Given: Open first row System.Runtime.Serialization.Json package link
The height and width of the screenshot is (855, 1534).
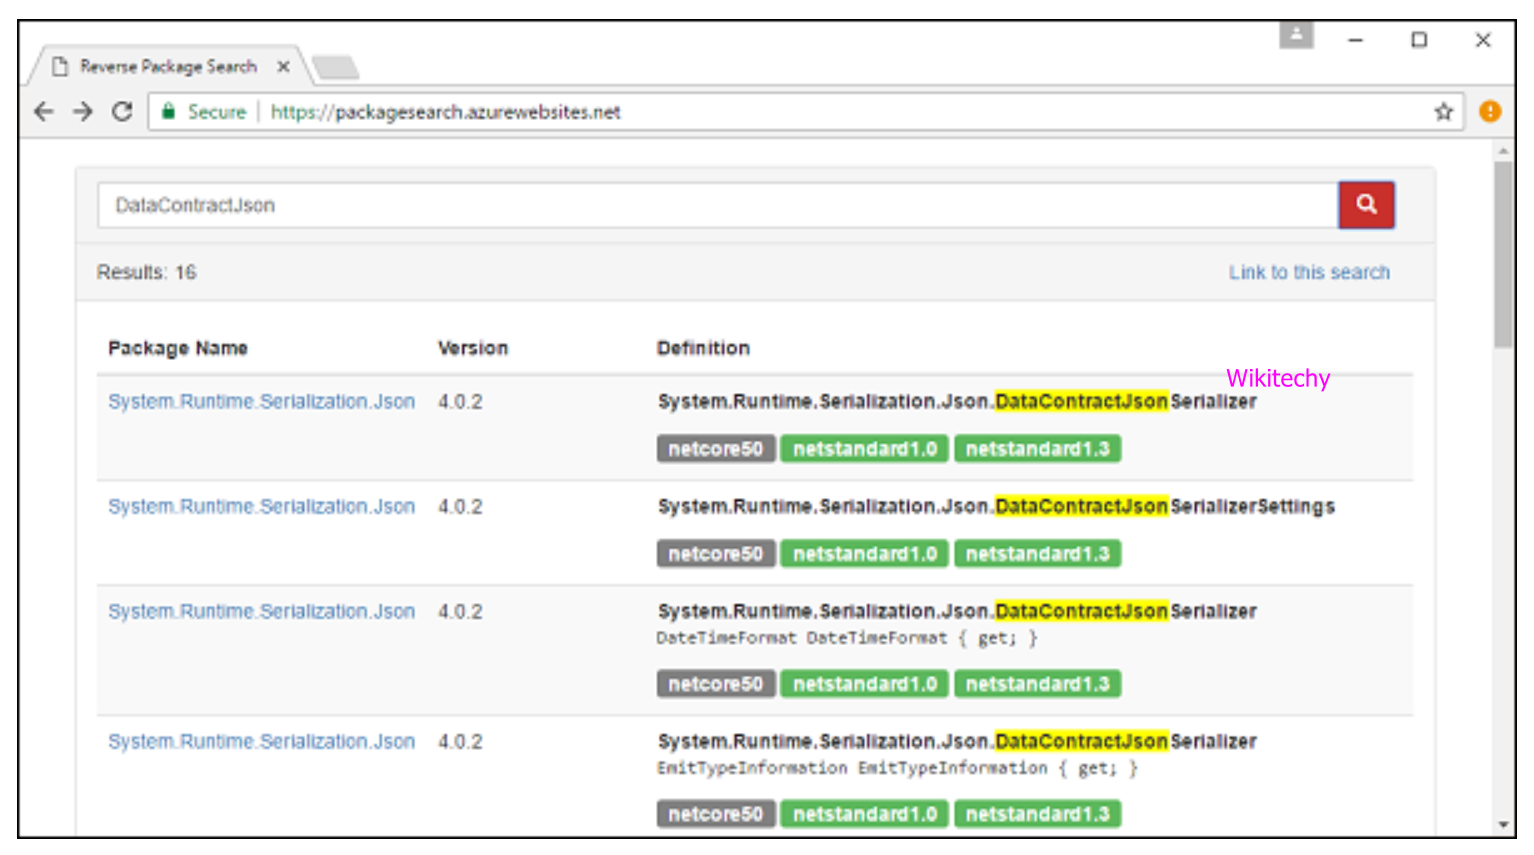Looking at the screenshot, I should coord(261,401).
